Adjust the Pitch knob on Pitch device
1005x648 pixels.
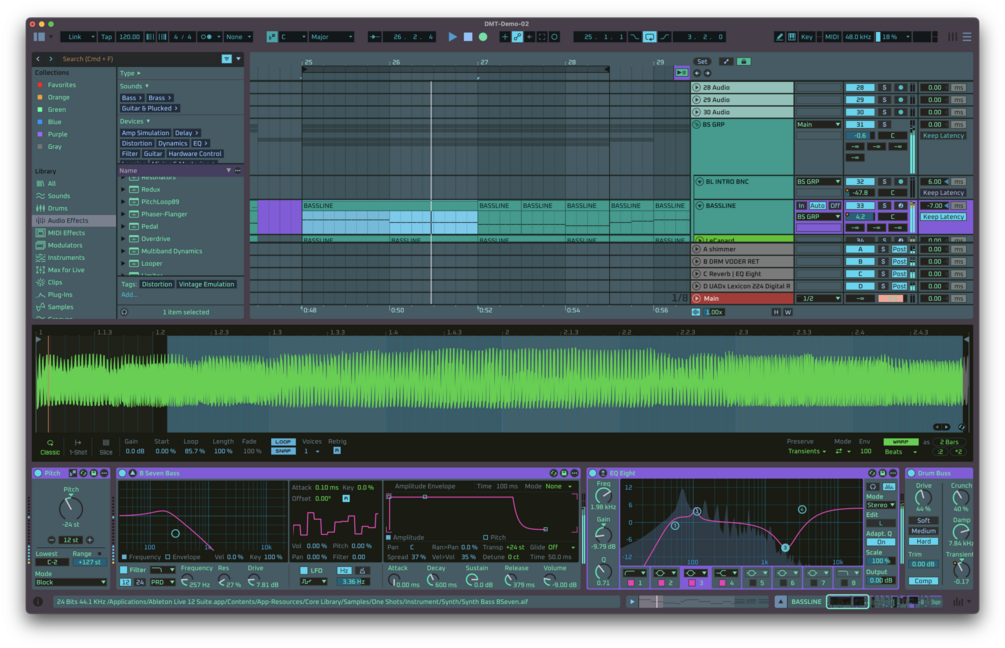click(x=71, y=509)
